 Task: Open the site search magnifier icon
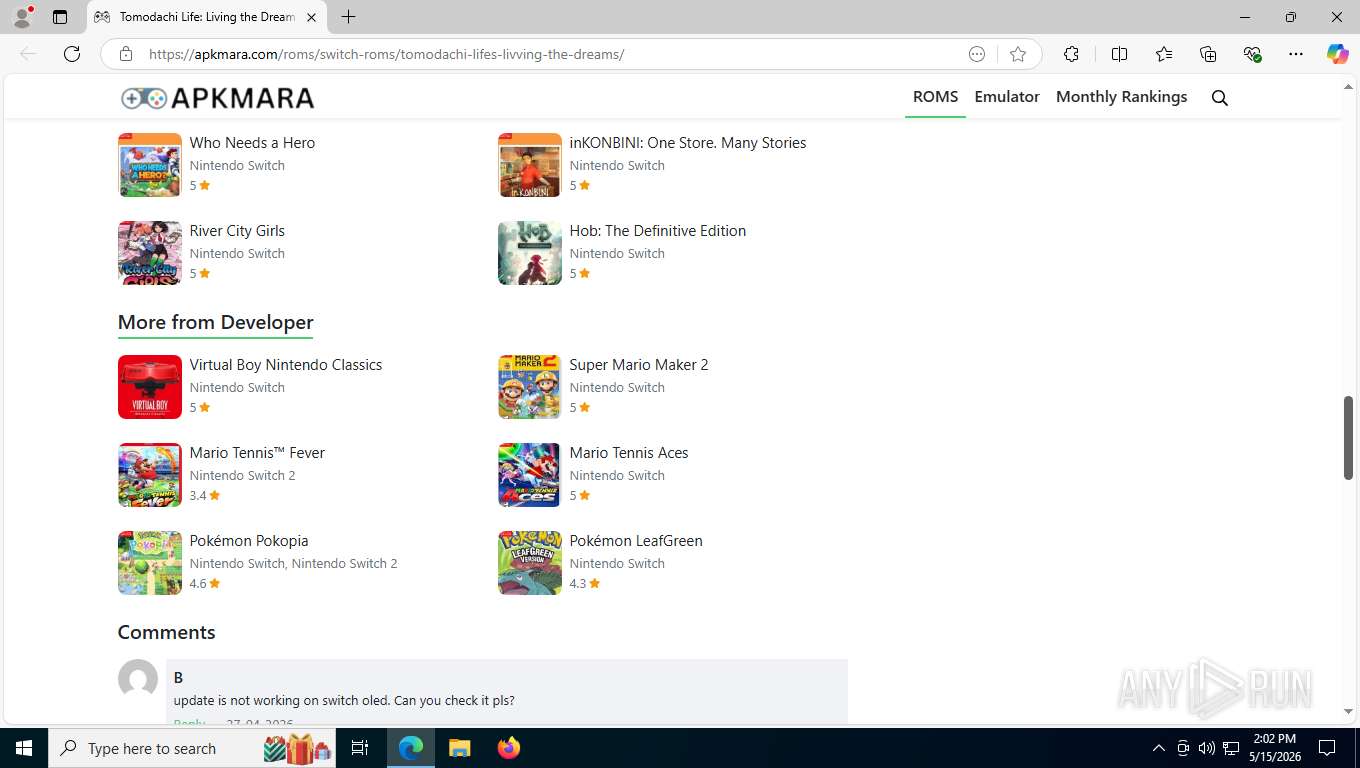[1219, 97]
